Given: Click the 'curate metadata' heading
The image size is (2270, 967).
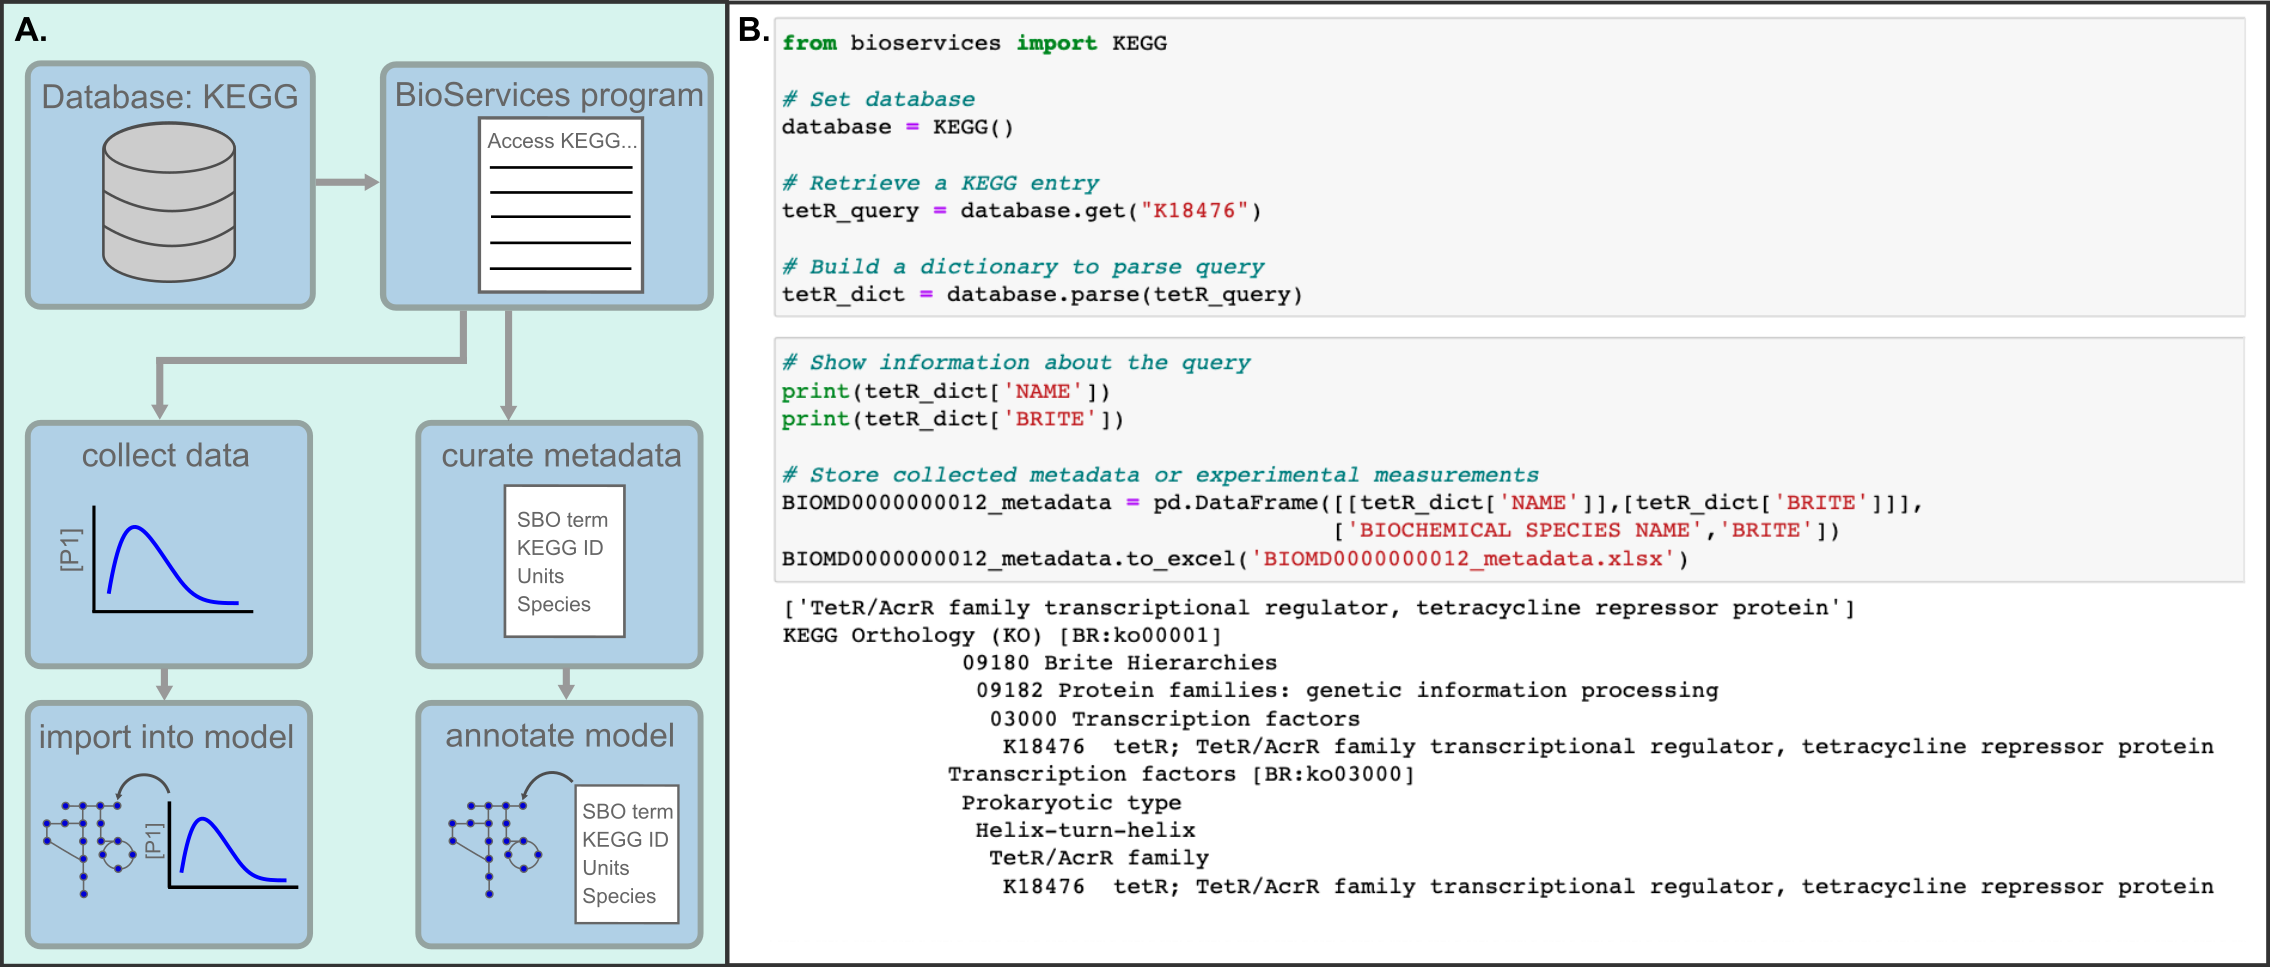Looking at the screenshot, I should [561, 455].
